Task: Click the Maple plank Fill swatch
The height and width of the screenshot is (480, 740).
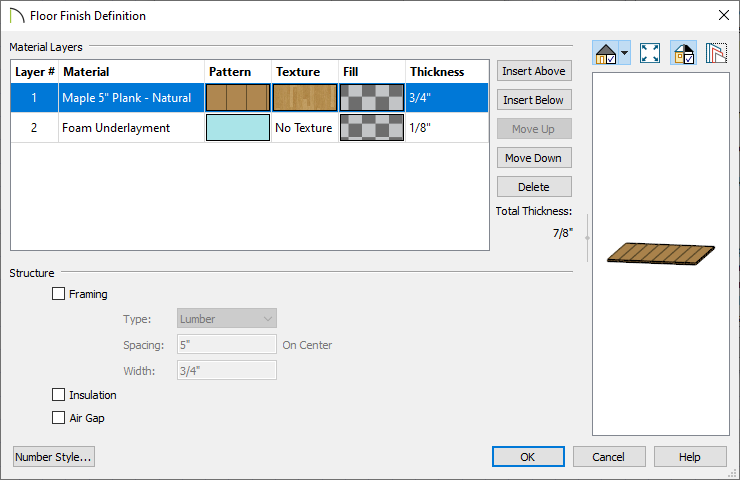Action: [x=372, y=98]
